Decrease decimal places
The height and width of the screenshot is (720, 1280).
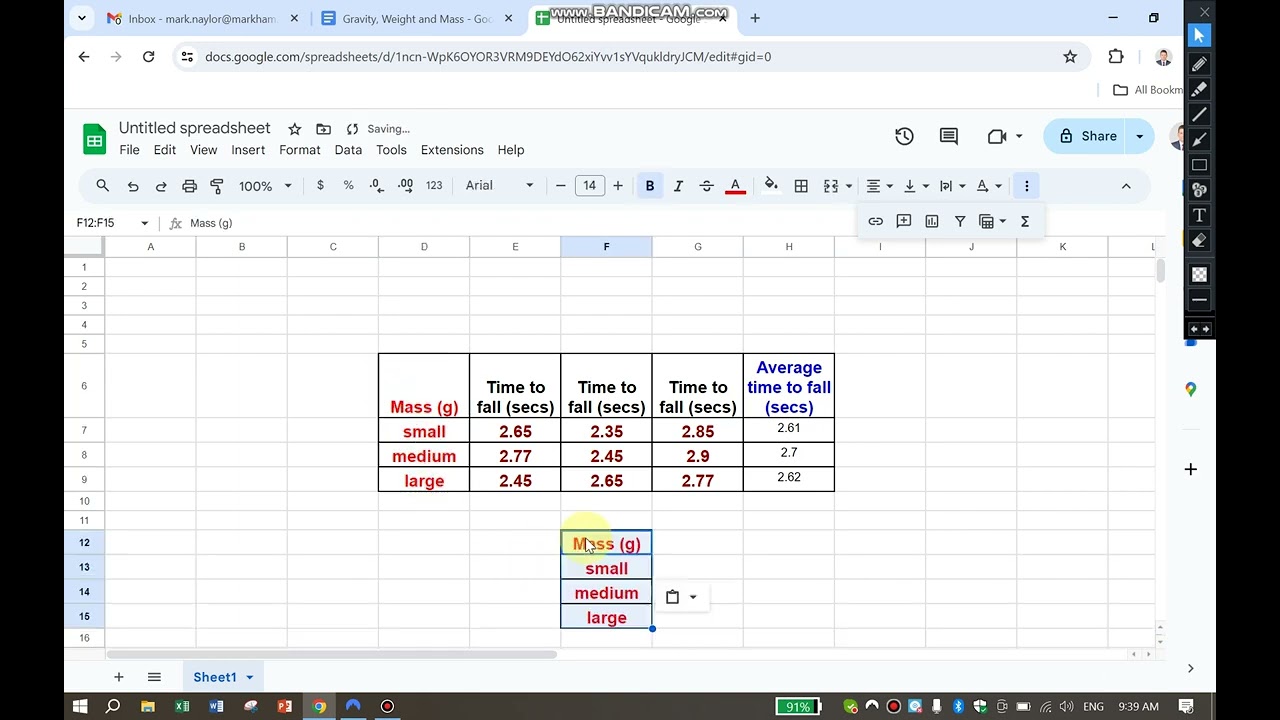point(376,186)
